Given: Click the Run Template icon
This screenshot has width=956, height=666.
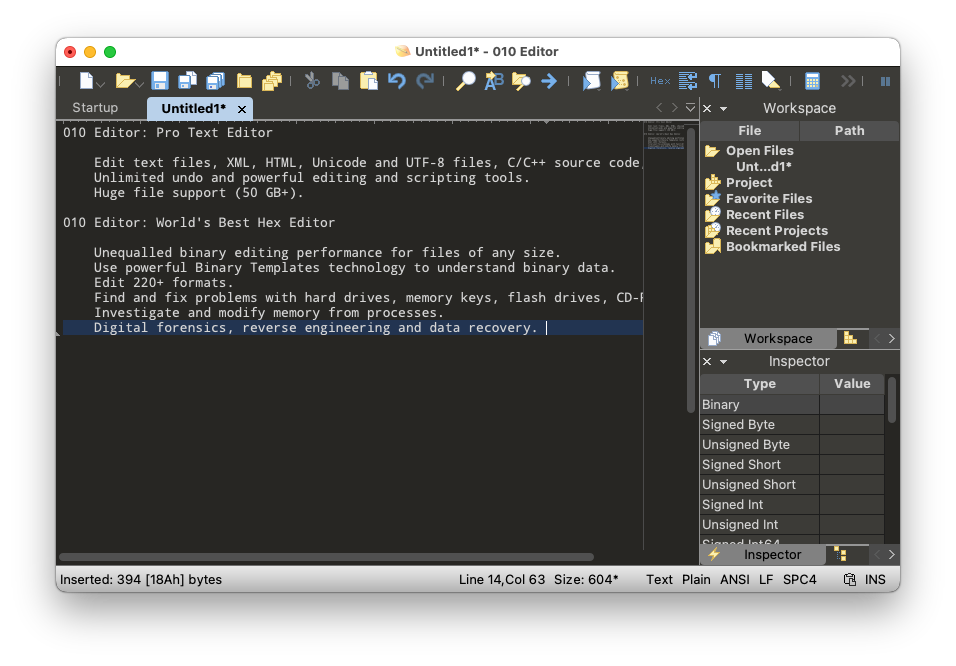Looking at the screenshot, I should [x=619, y=81].
